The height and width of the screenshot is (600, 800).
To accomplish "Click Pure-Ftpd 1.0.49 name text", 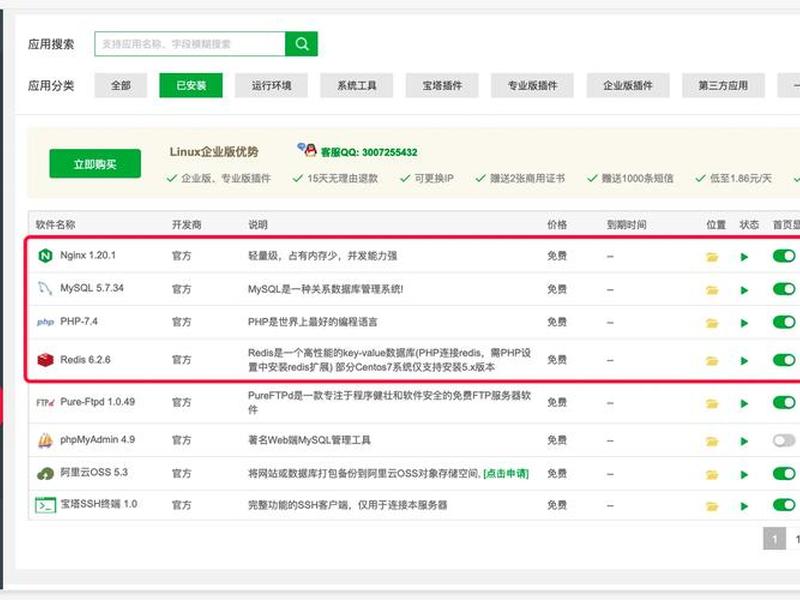I will [x=97, y=402].
